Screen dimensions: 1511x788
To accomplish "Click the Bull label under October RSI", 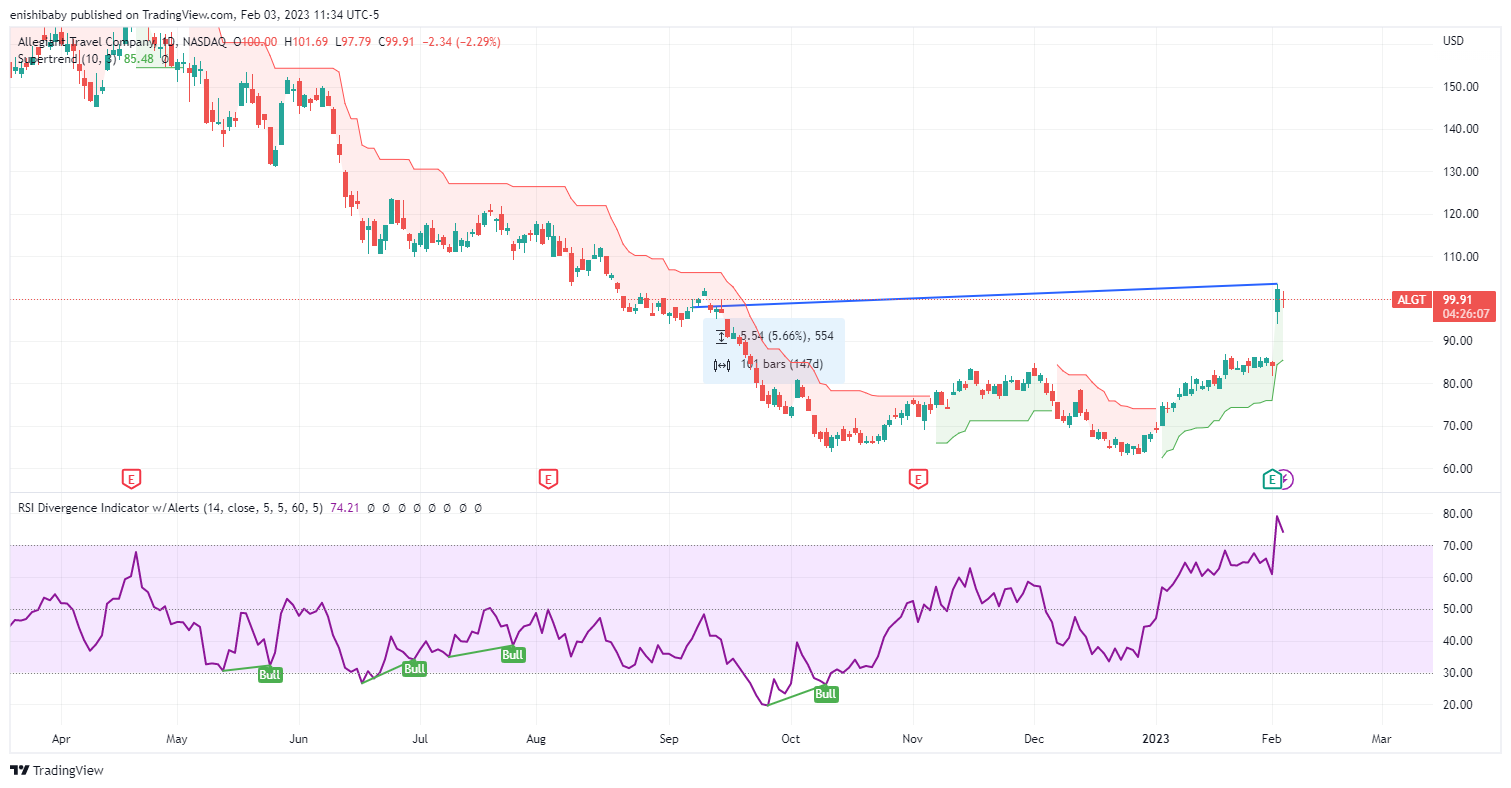I will click(825, 694).
